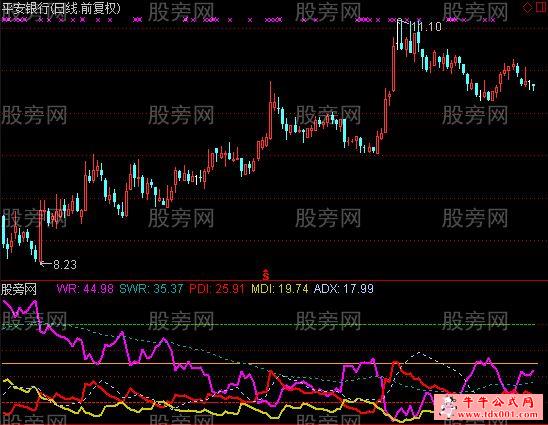
Task: Click the tall red candle at the price peak
Action: pyautogui.click(x=394, y=65)
